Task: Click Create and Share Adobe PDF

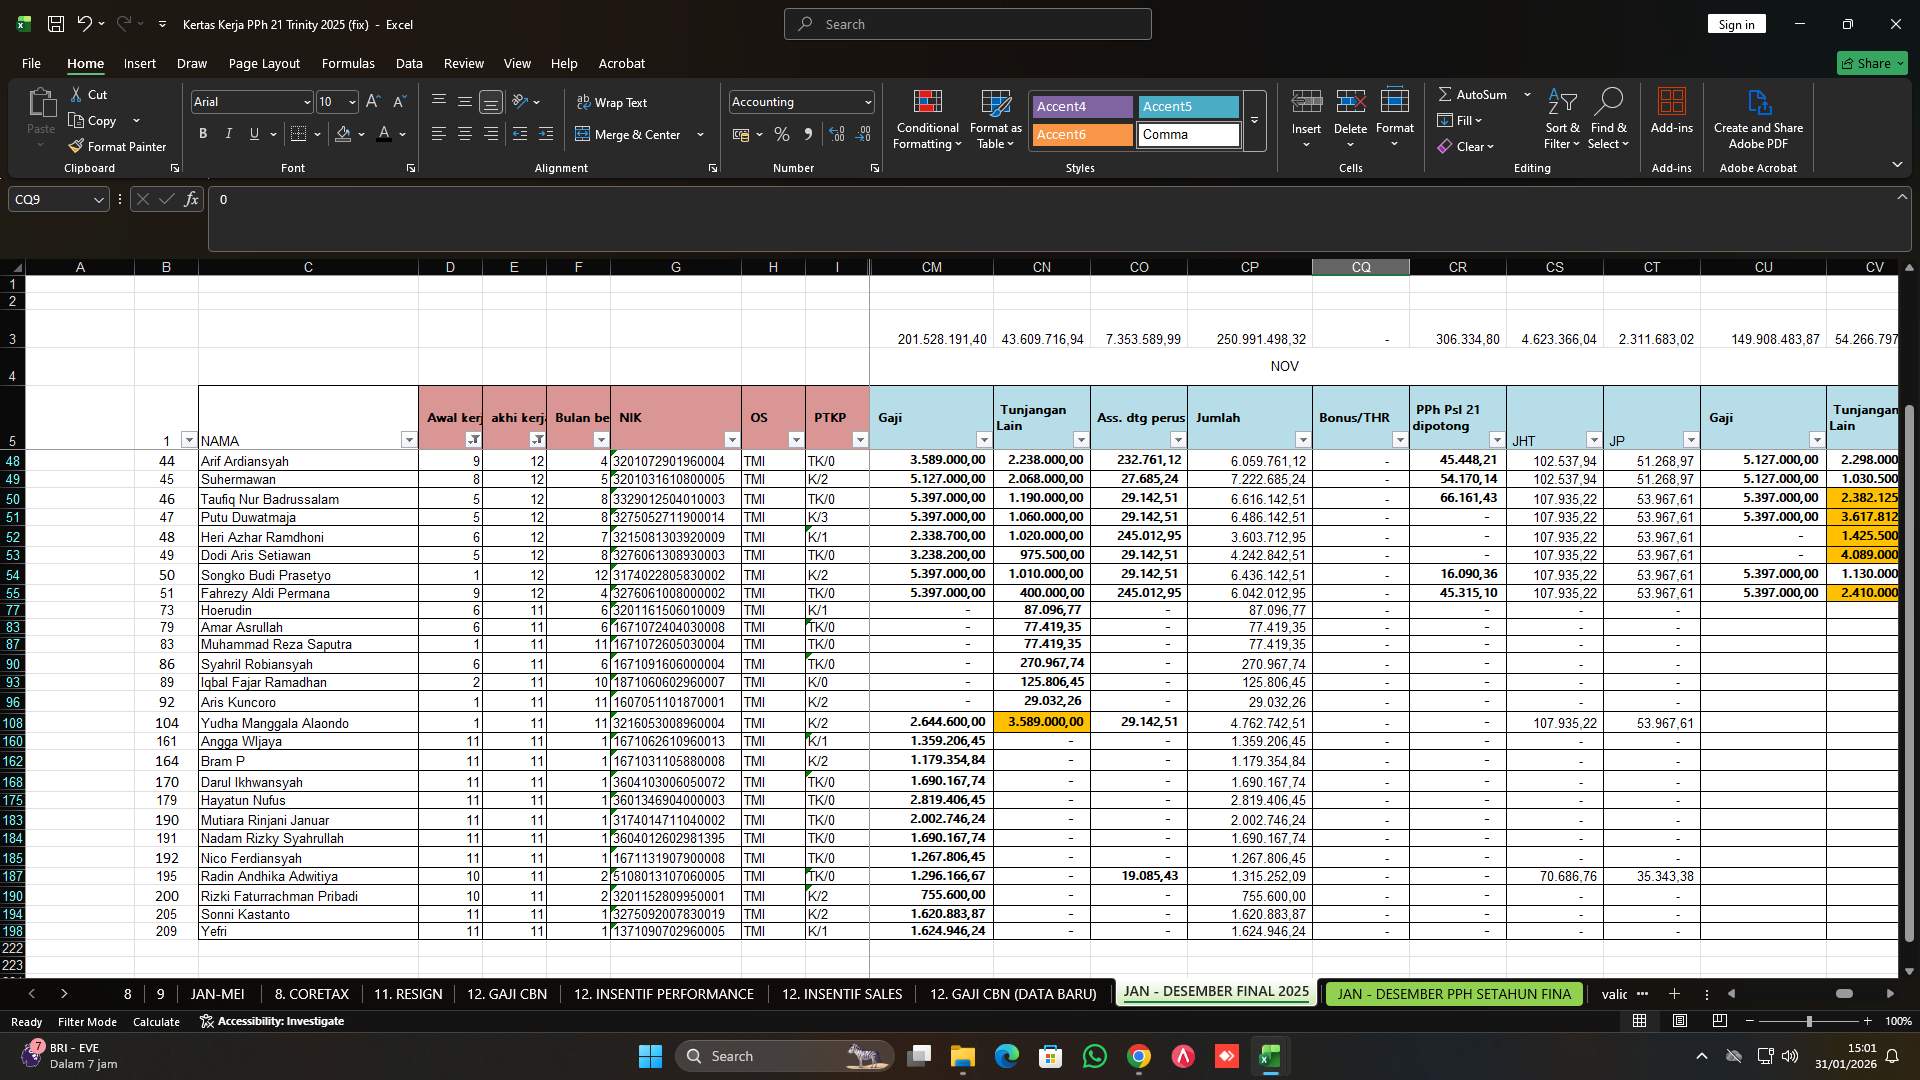Action: point(1758,119)
